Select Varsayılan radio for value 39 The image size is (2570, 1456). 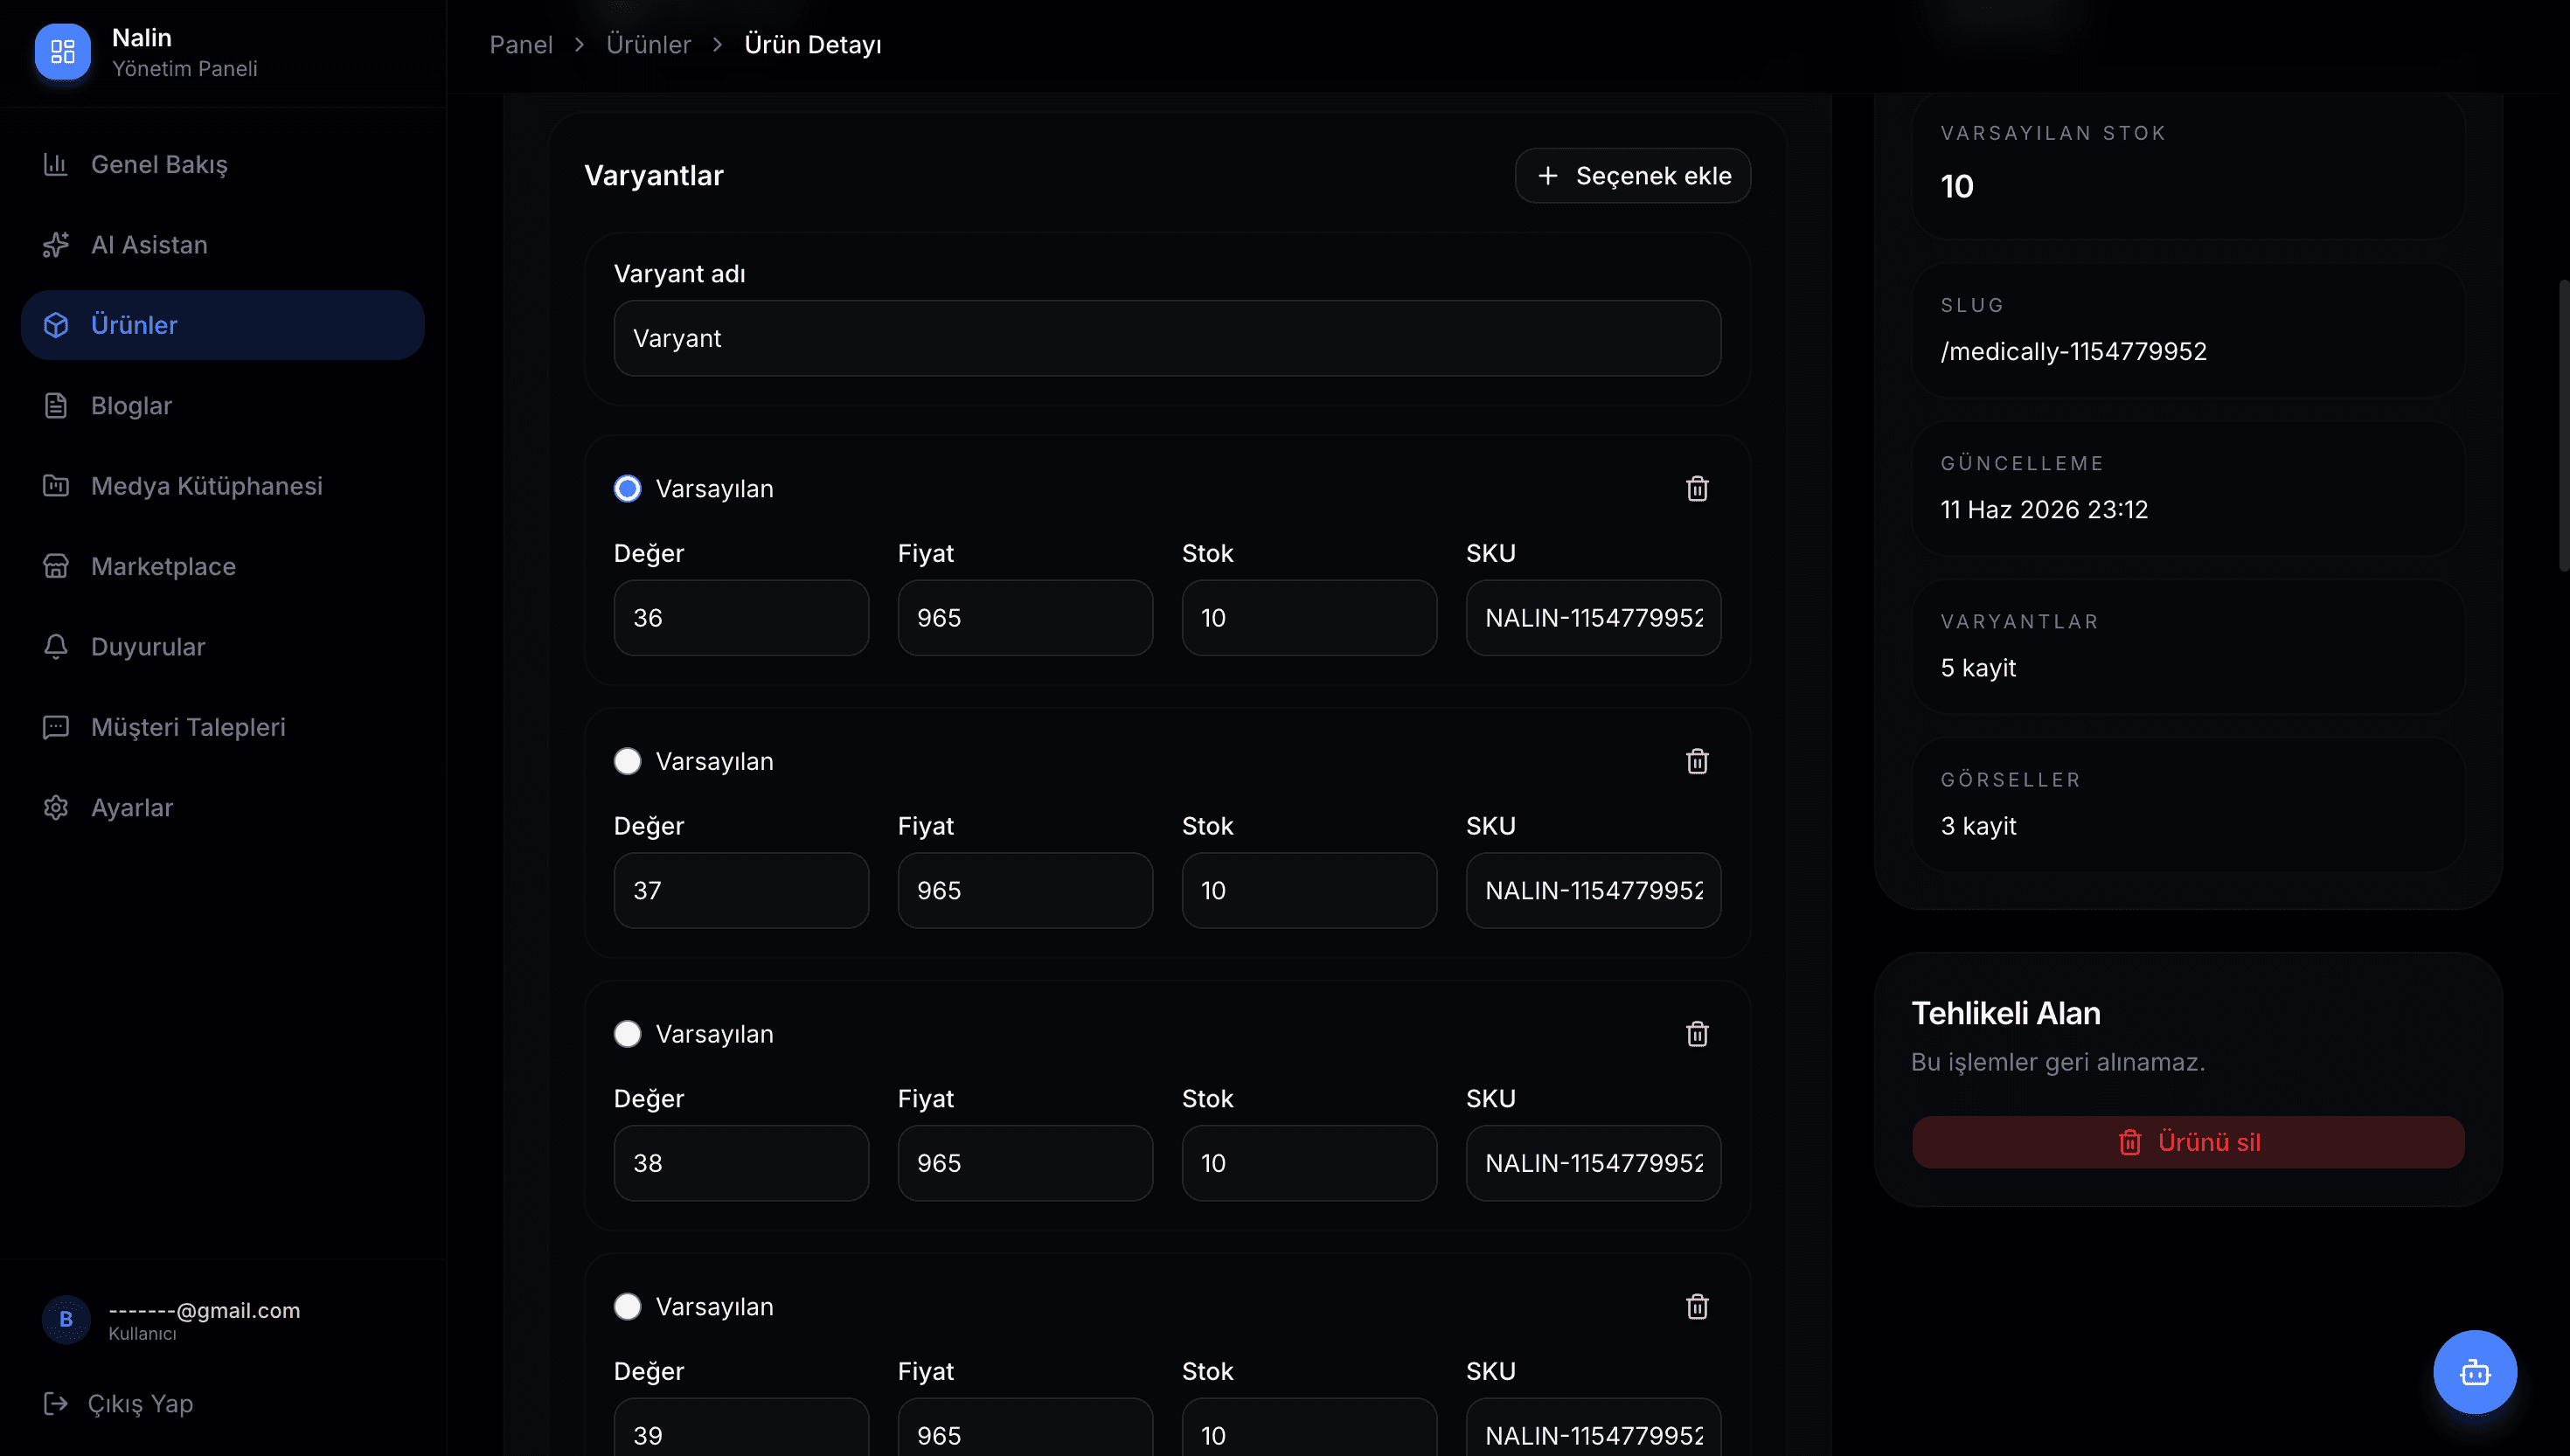pyautogui.click(x=627, y=1307)
